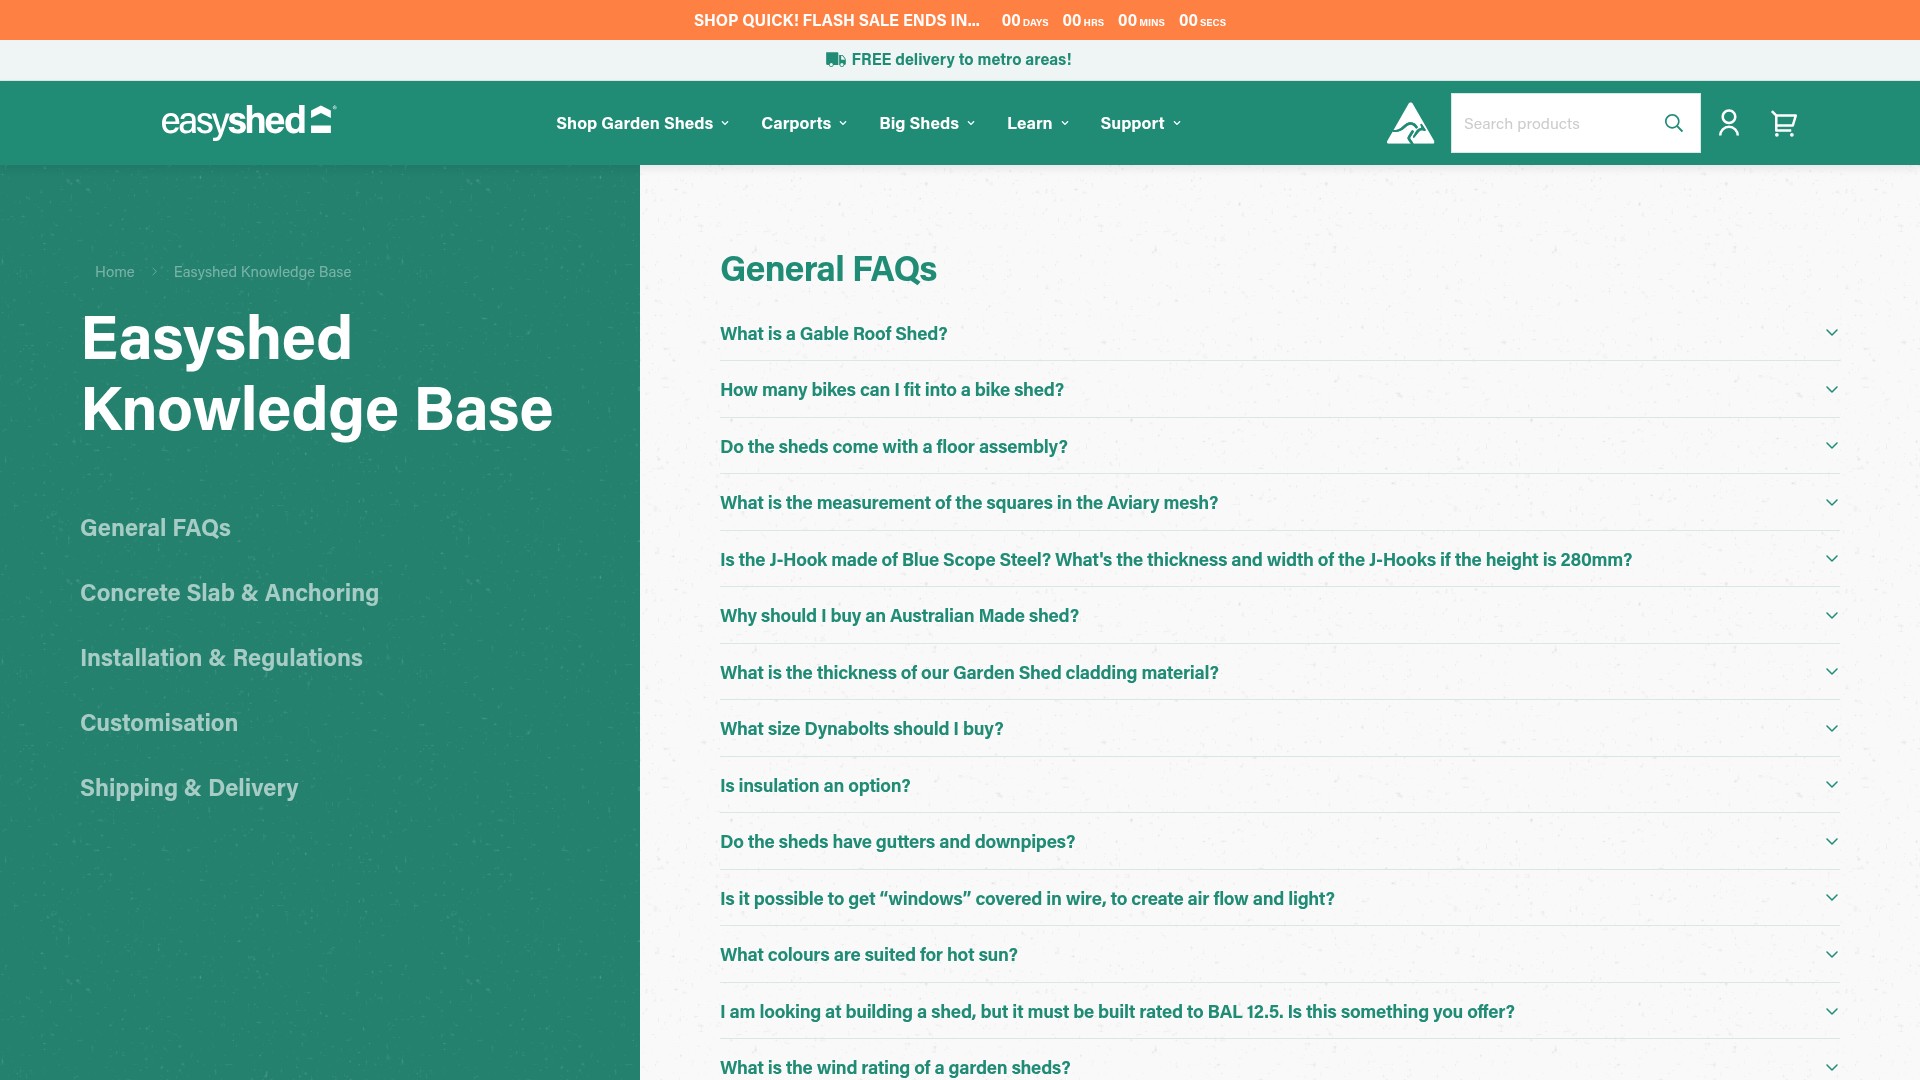Go to General FAQs sidebar section
The image size is (1920, 1080).
pos(155,528)
